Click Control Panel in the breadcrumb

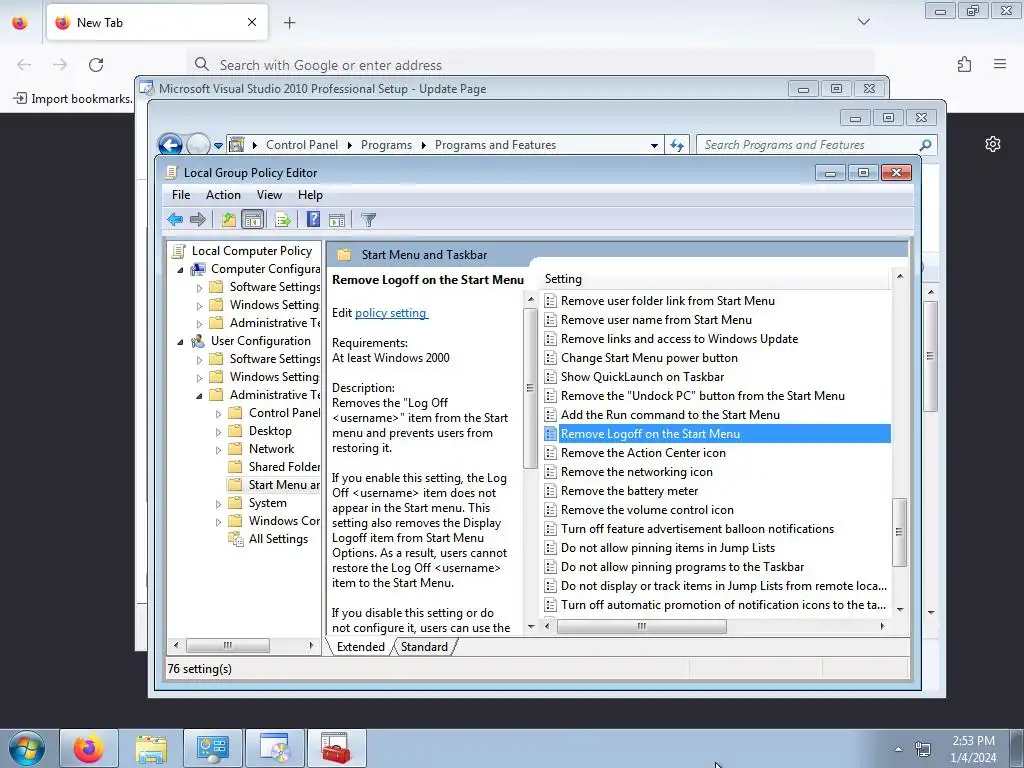[x=302, y=145]
